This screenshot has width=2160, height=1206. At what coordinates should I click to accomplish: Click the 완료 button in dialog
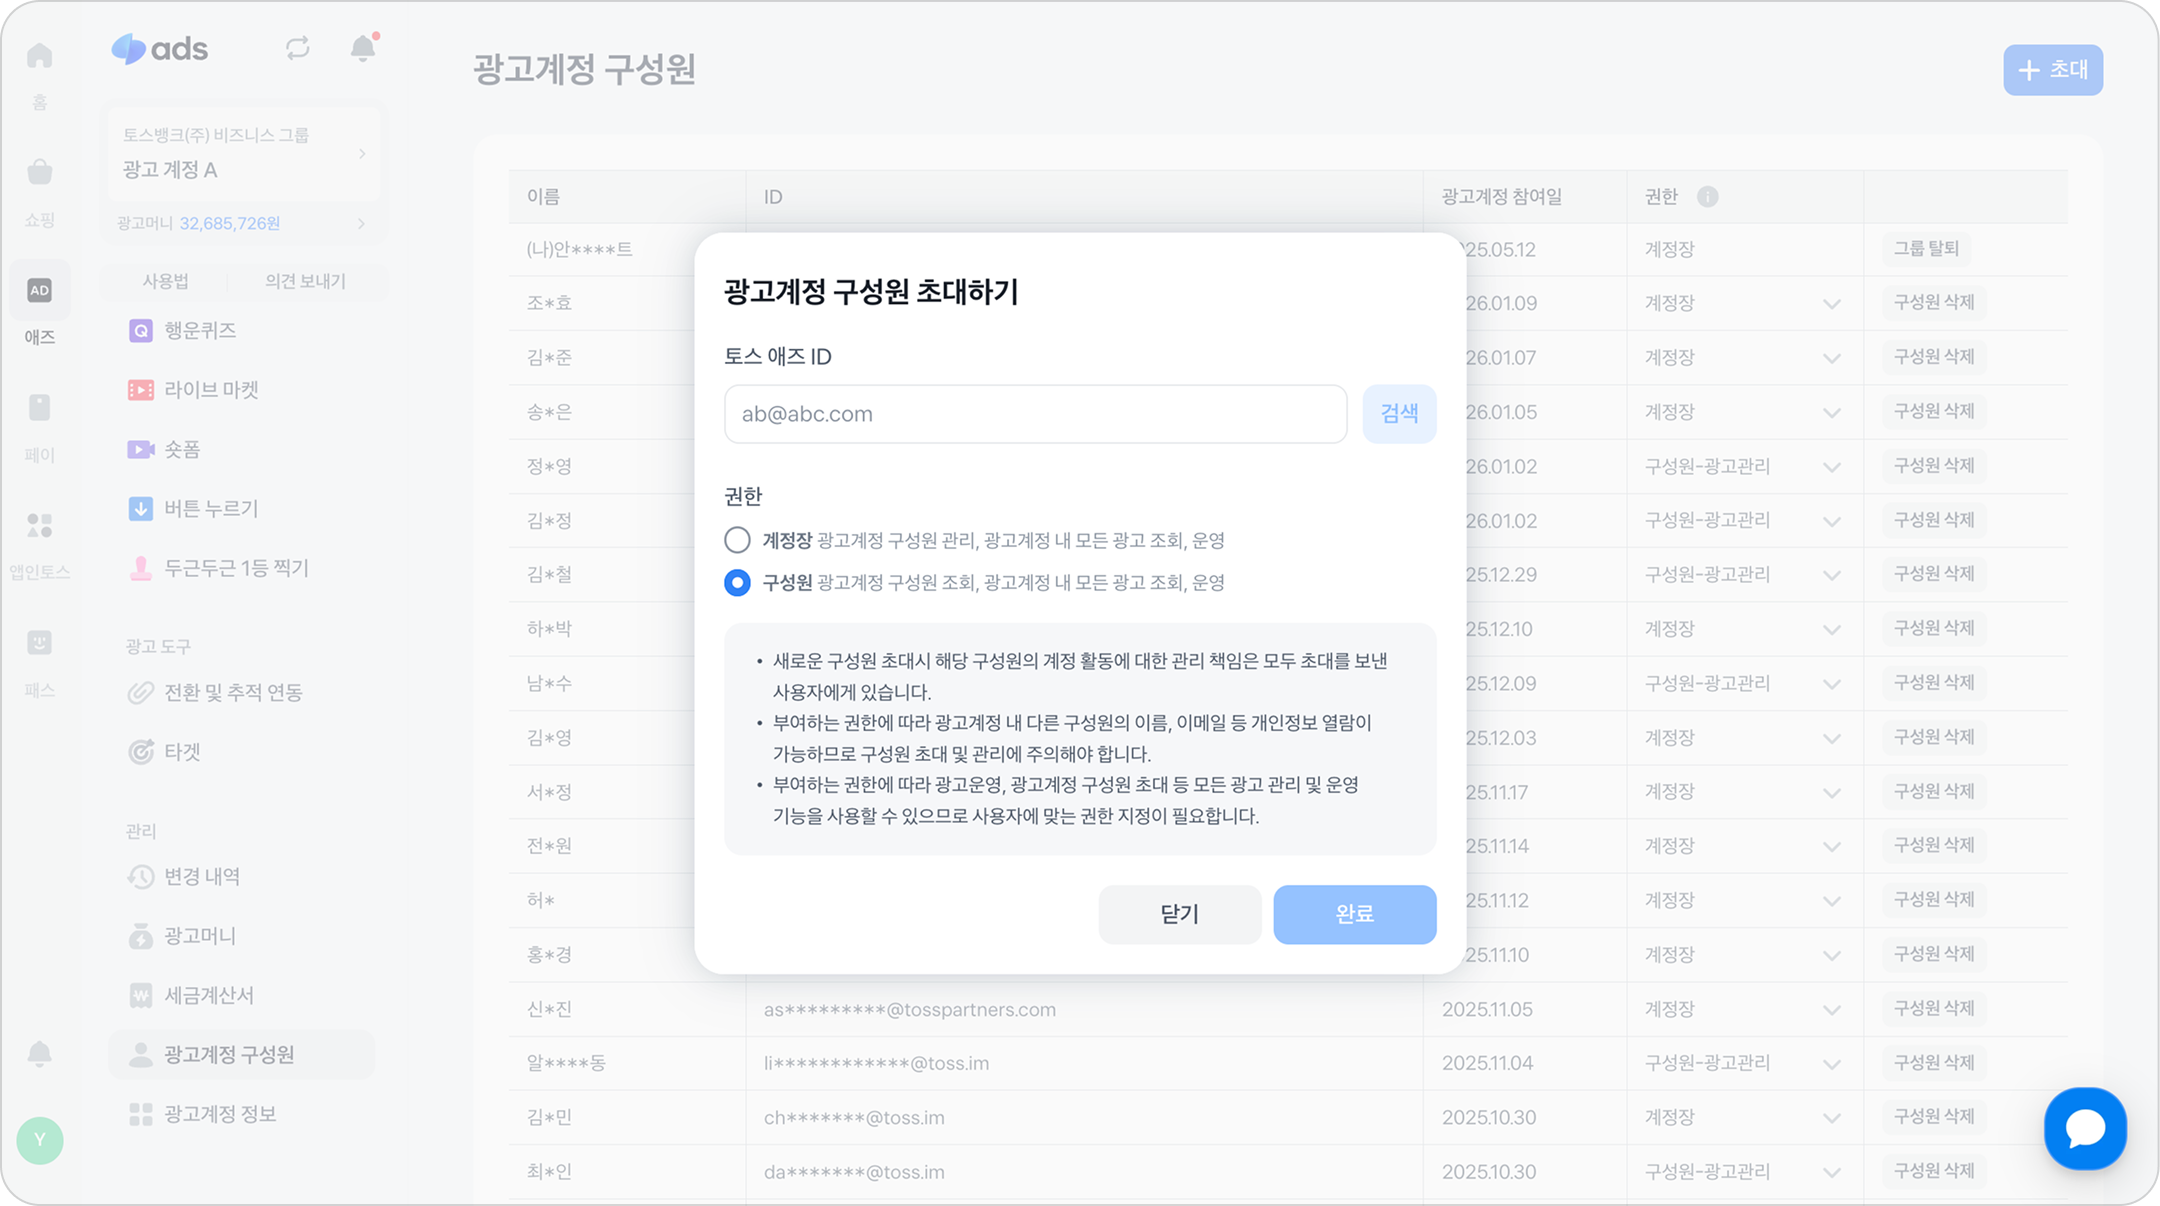coord(1354,914)
